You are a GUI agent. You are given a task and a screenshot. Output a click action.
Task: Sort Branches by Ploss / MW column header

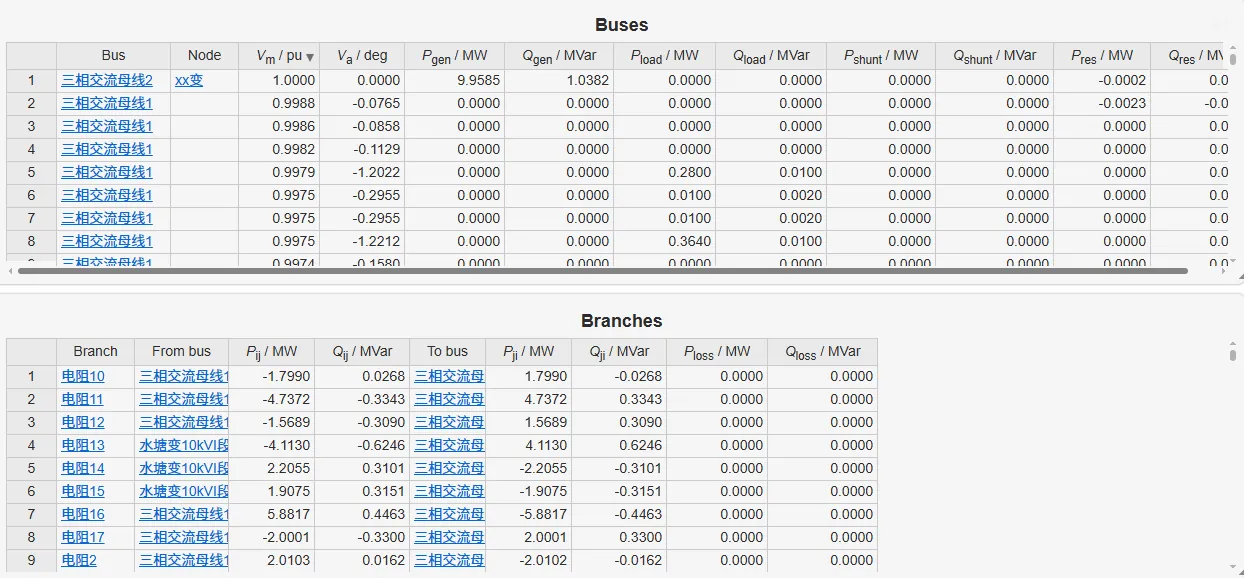coord(717,352)
